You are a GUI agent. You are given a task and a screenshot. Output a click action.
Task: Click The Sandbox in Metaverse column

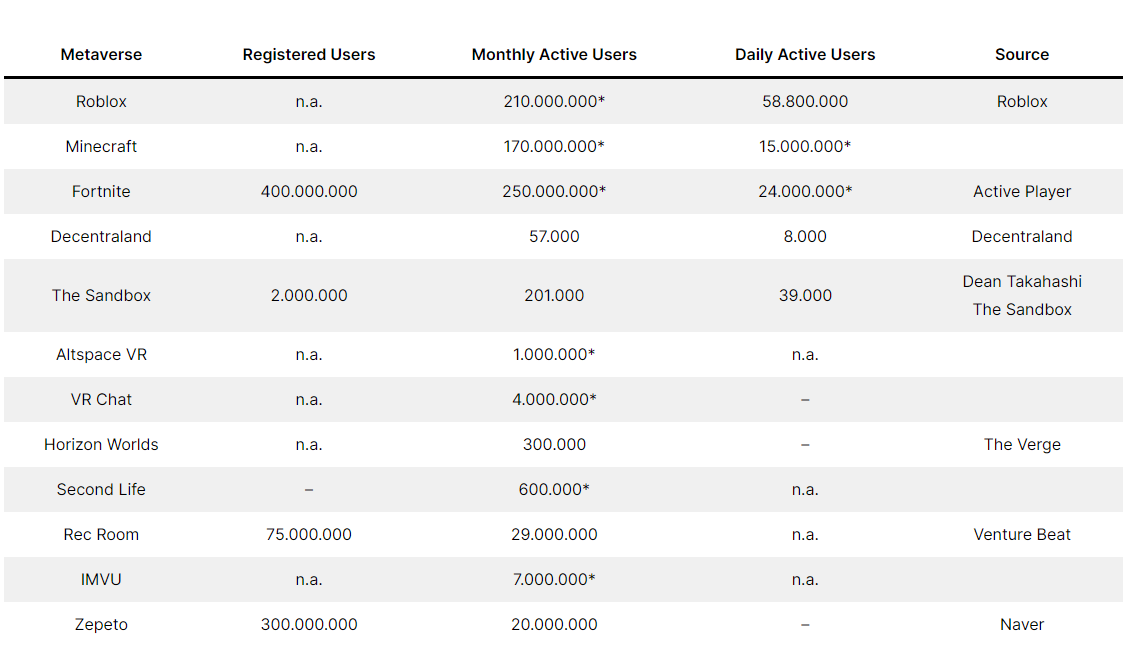(101, 296)
